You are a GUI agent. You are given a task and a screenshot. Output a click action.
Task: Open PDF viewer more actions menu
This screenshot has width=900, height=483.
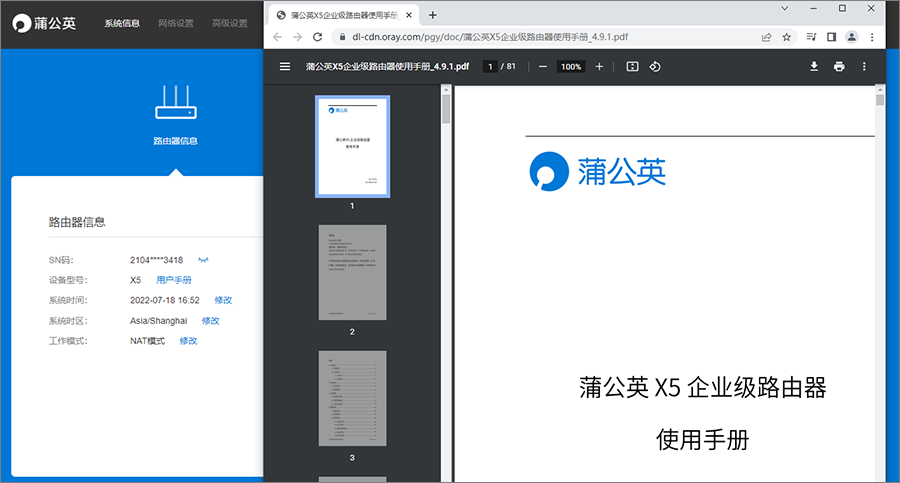864,67
